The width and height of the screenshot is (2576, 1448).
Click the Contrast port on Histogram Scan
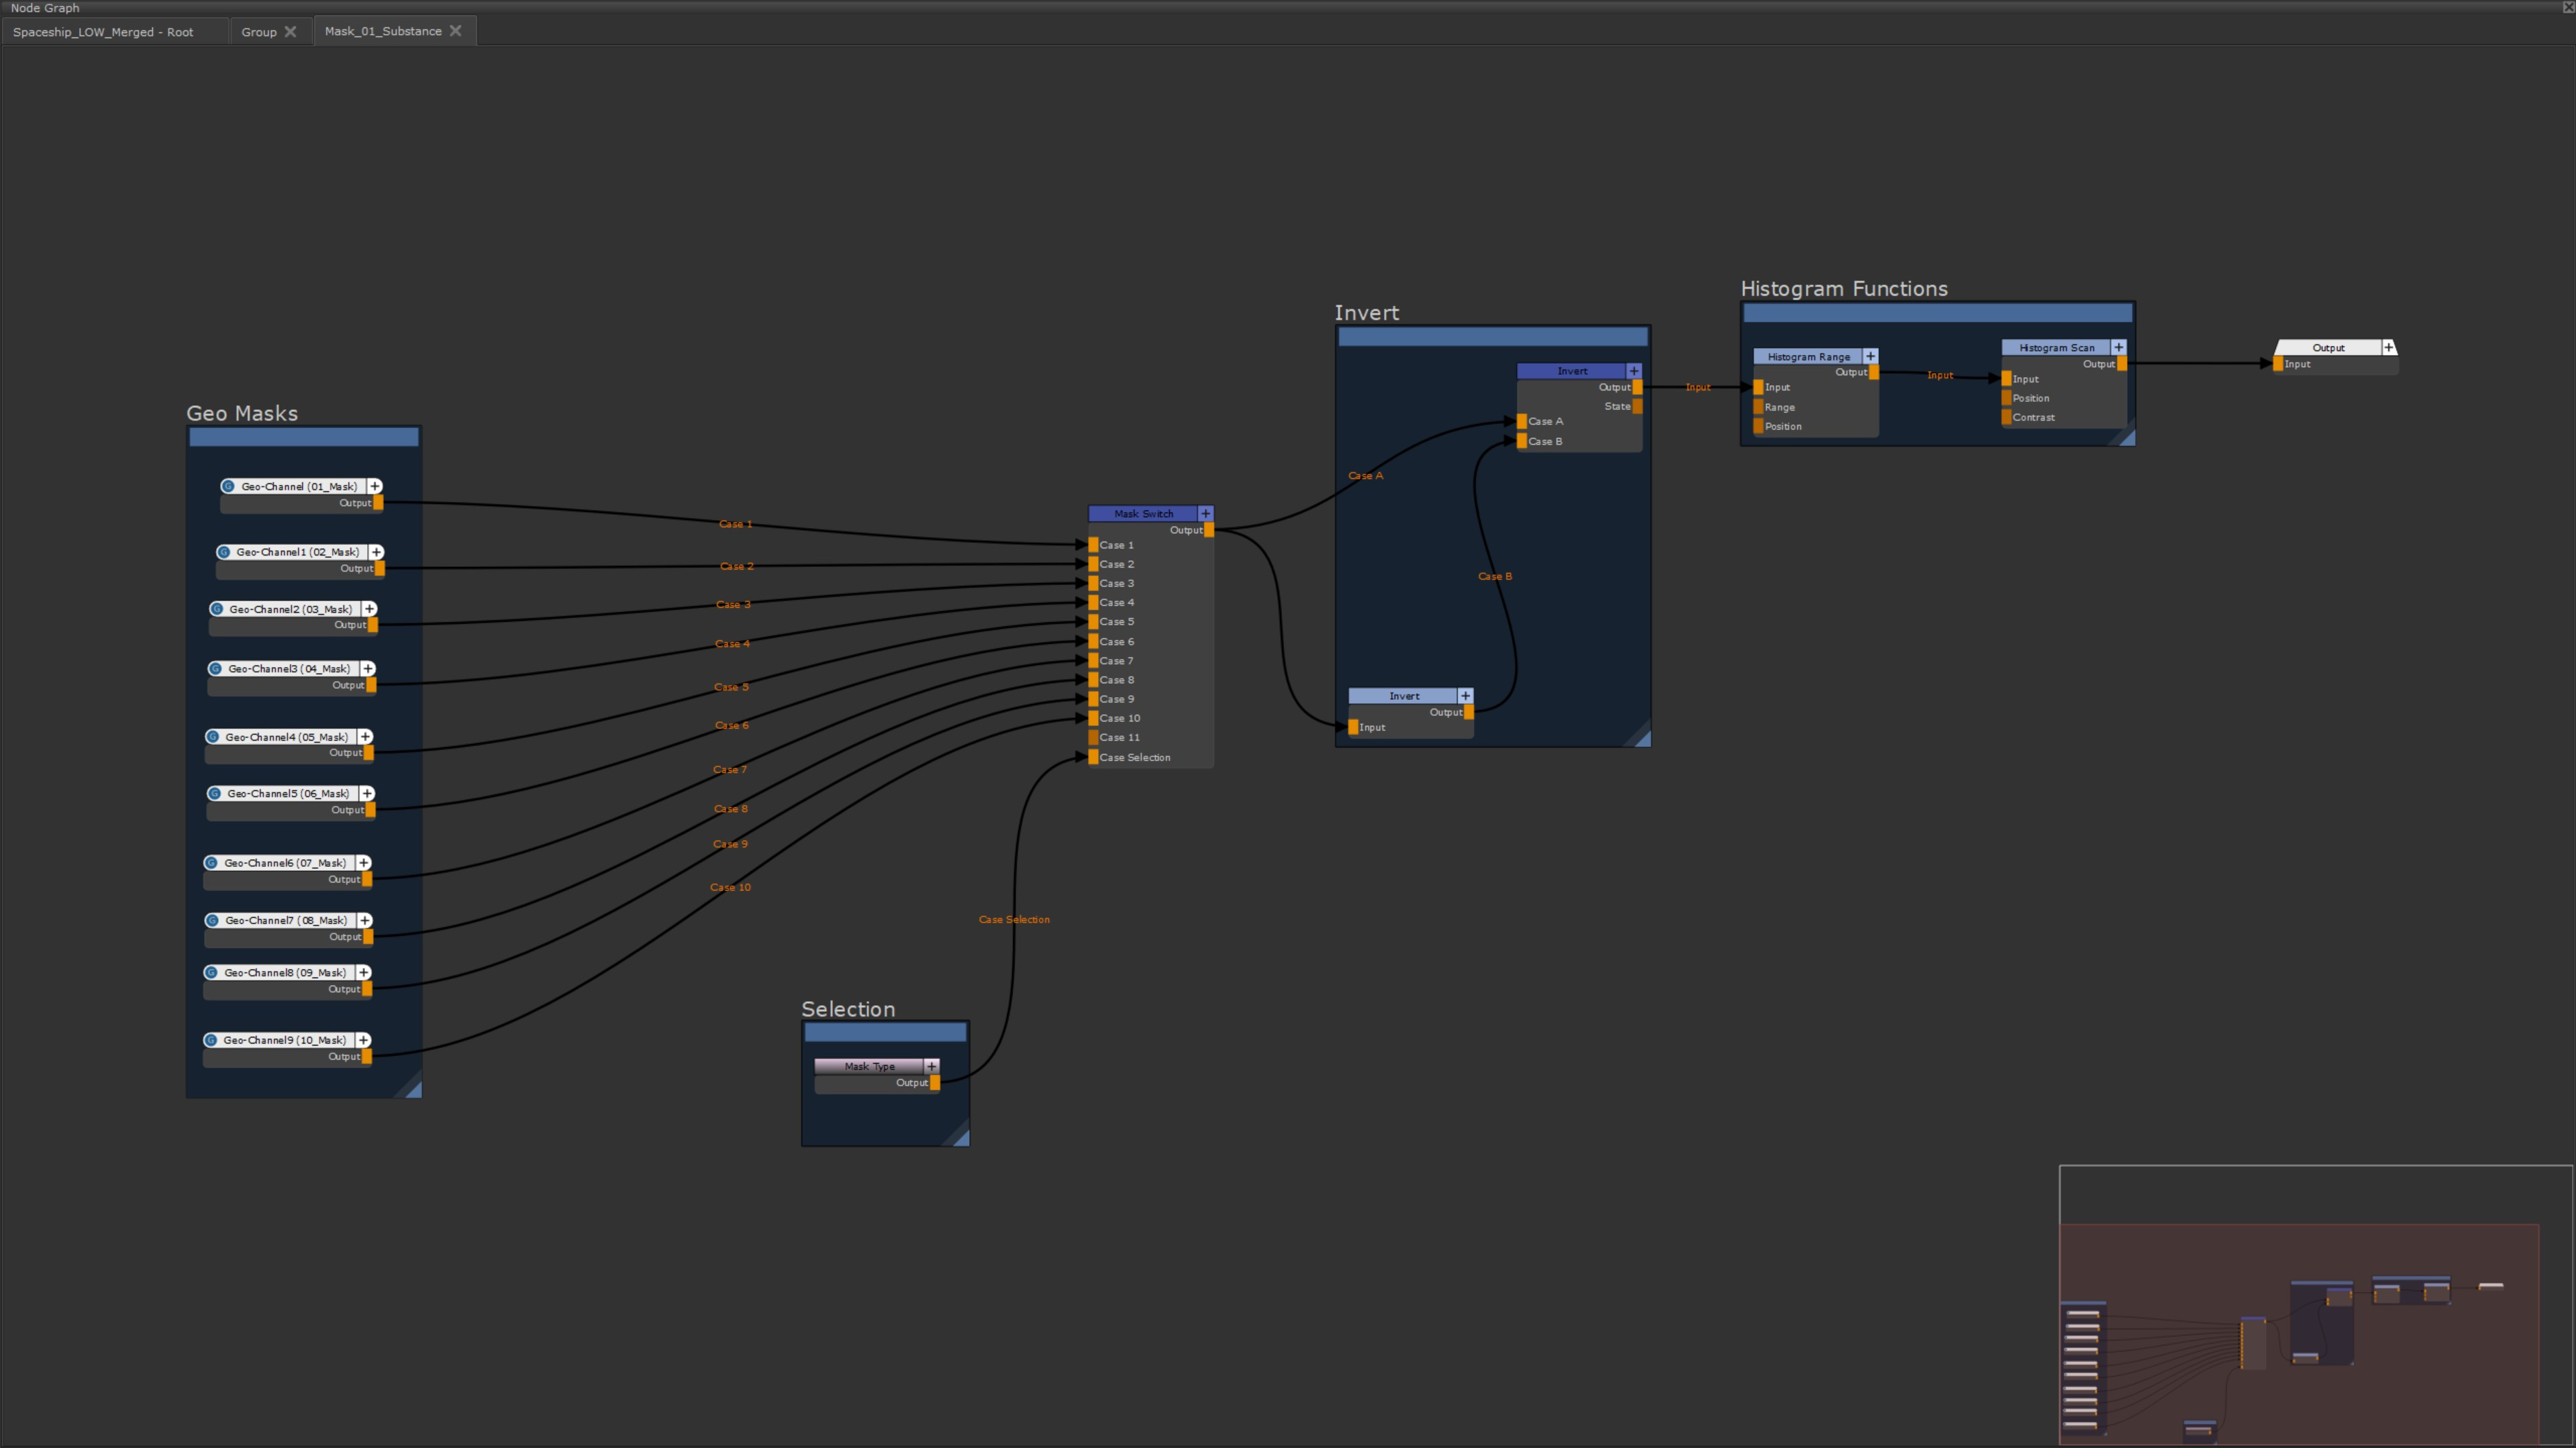pos(2007,417)
